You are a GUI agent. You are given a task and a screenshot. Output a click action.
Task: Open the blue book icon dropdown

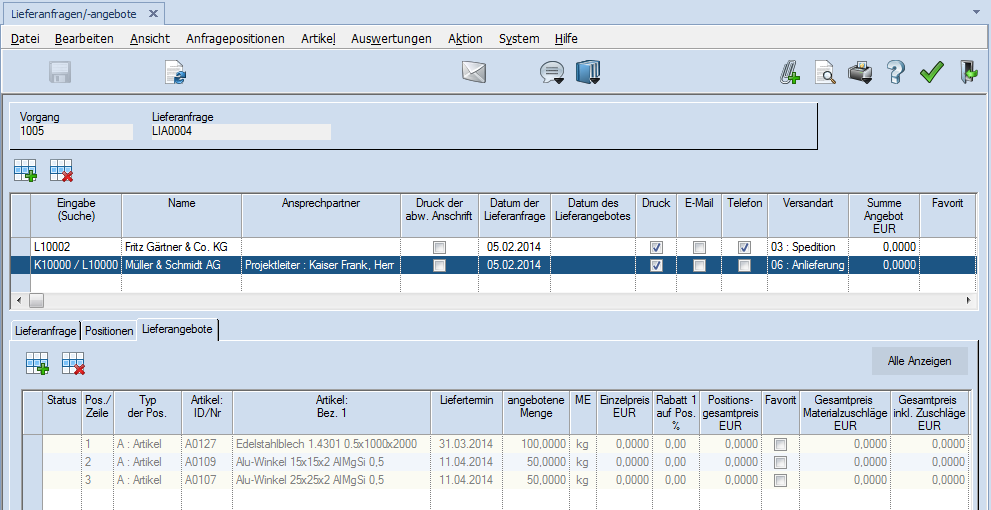pyautogui.click(x=589, y=73)
